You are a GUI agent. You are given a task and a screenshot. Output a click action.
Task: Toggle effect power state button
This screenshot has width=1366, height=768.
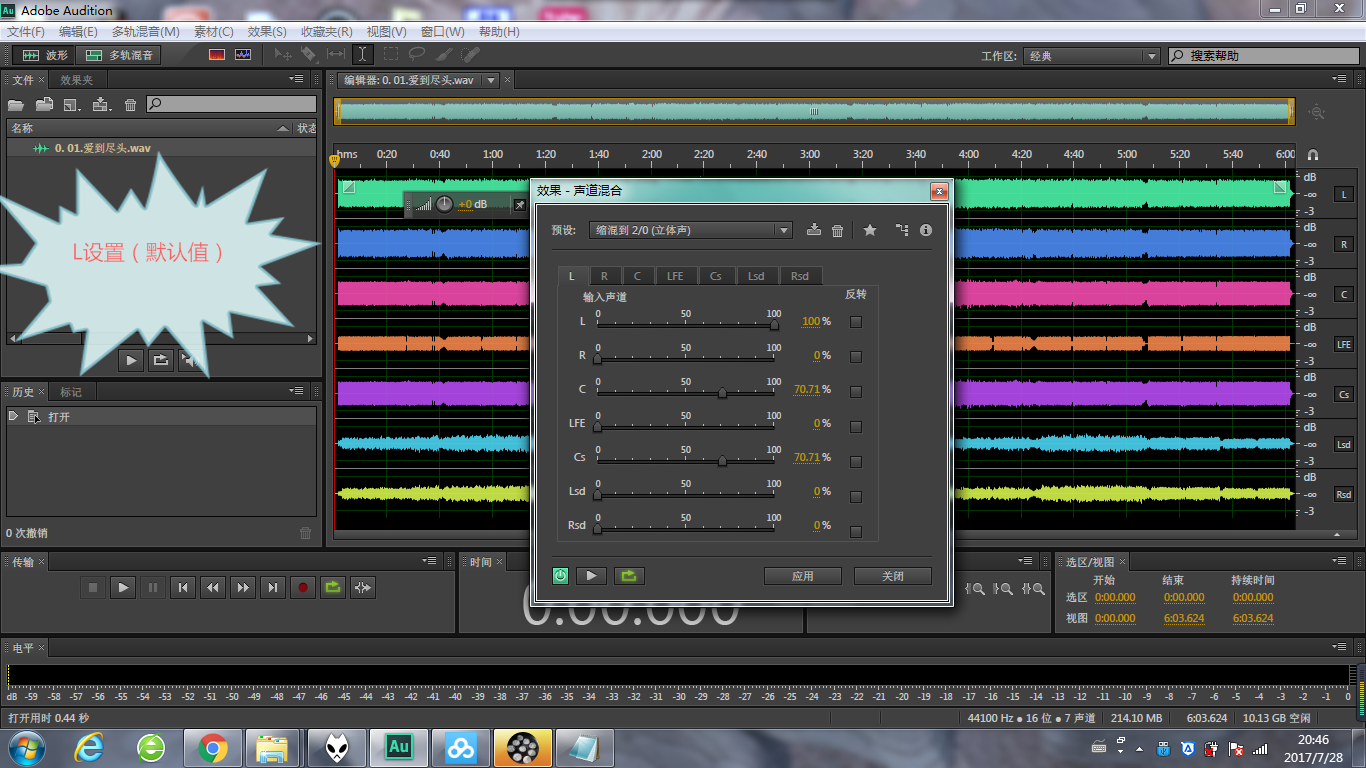coord(561,576)
